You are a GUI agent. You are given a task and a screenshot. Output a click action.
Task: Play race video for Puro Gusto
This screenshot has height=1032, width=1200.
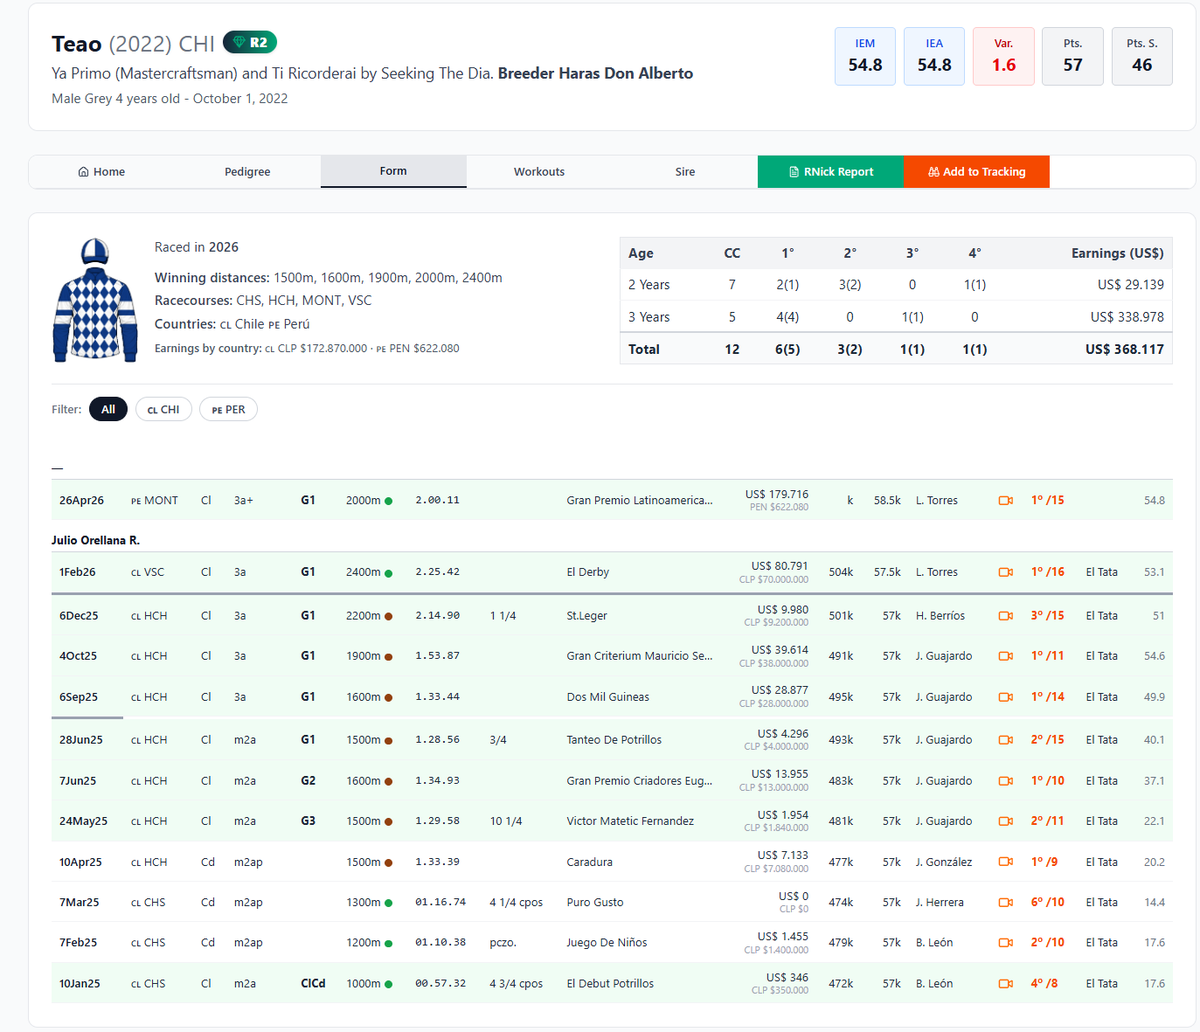[1006, 902]
